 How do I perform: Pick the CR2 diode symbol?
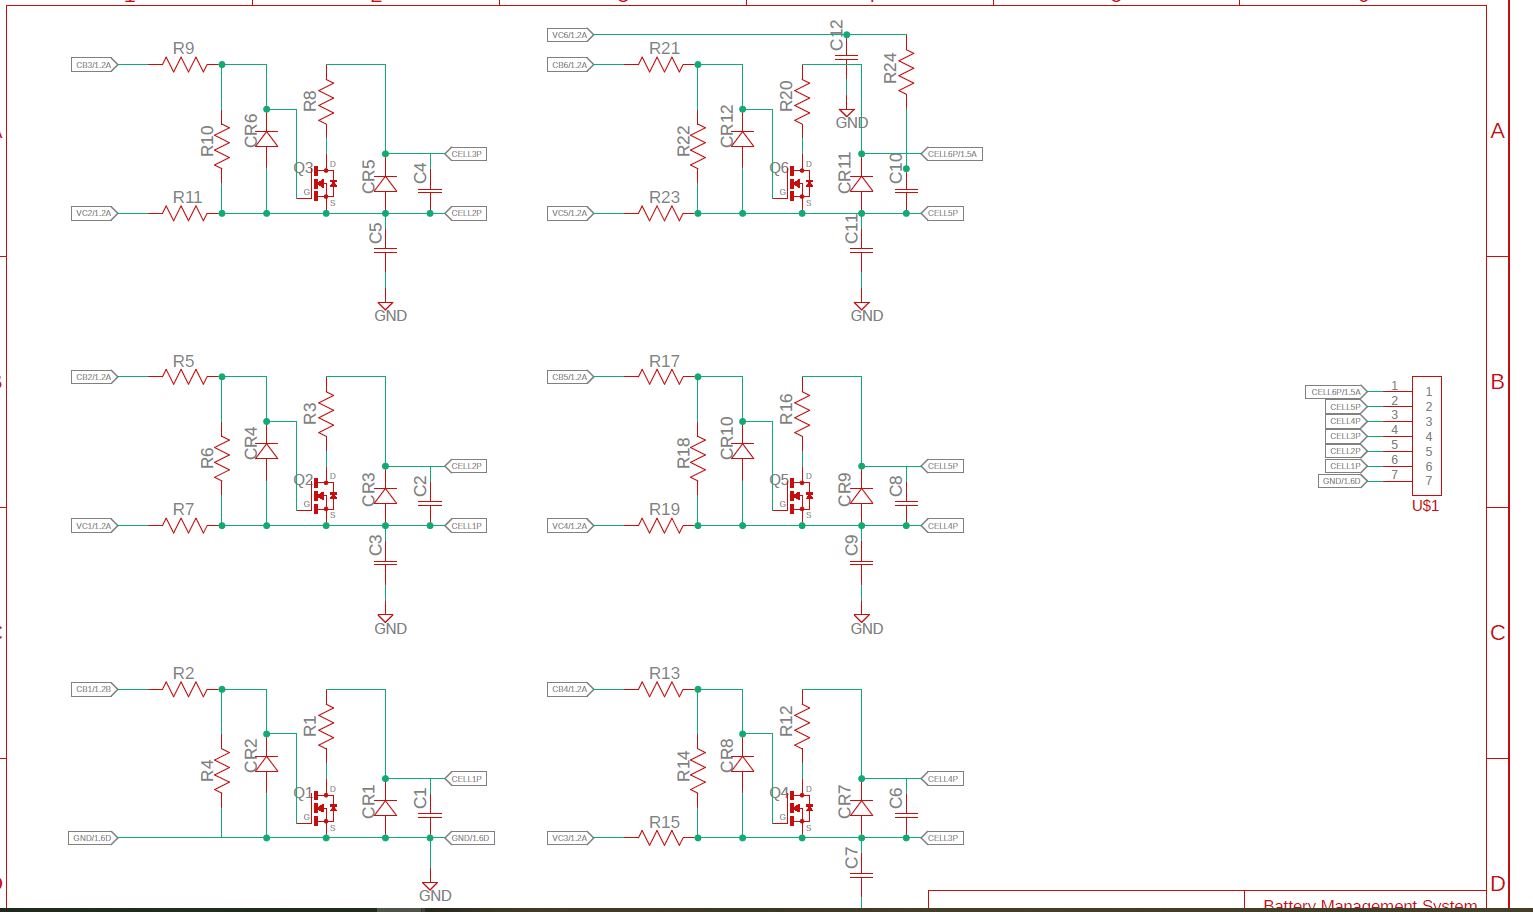point(267,763)
